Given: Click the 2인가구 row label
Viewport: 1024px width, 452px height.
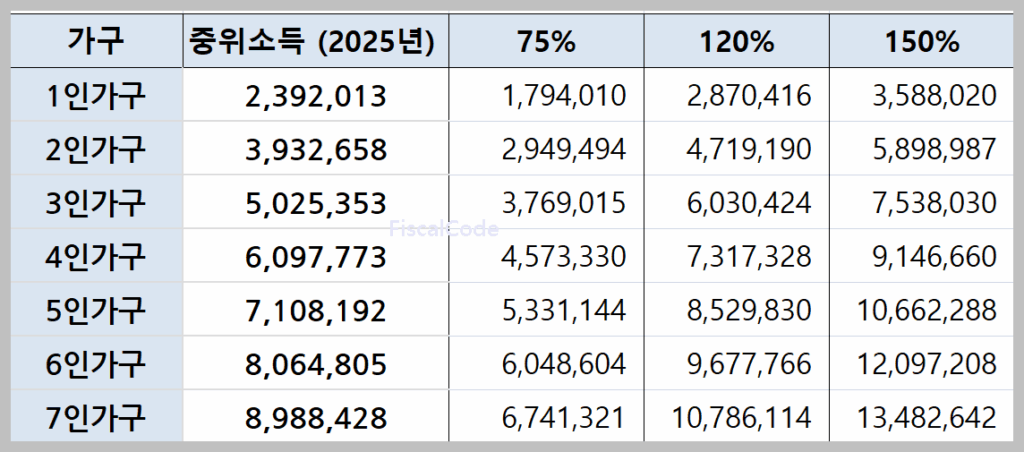Looking at the screenshot, I should tap(96, 150).
